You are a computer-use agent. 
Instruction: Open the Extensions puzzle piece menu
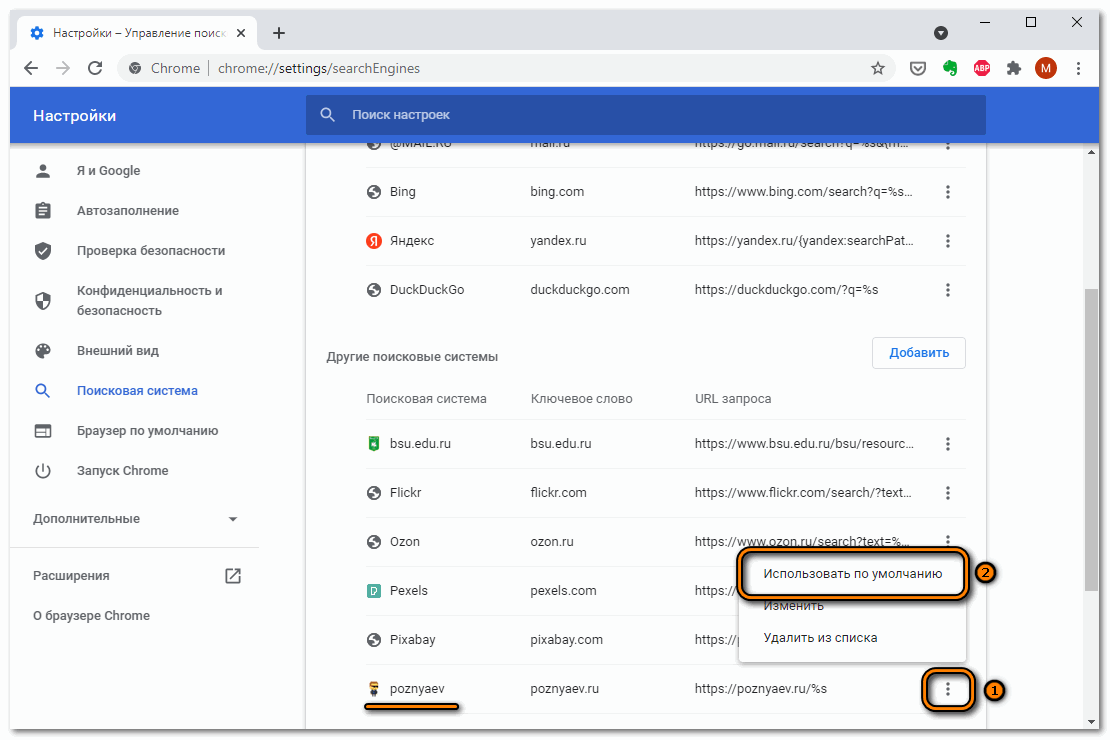(x=1014, y=68)
